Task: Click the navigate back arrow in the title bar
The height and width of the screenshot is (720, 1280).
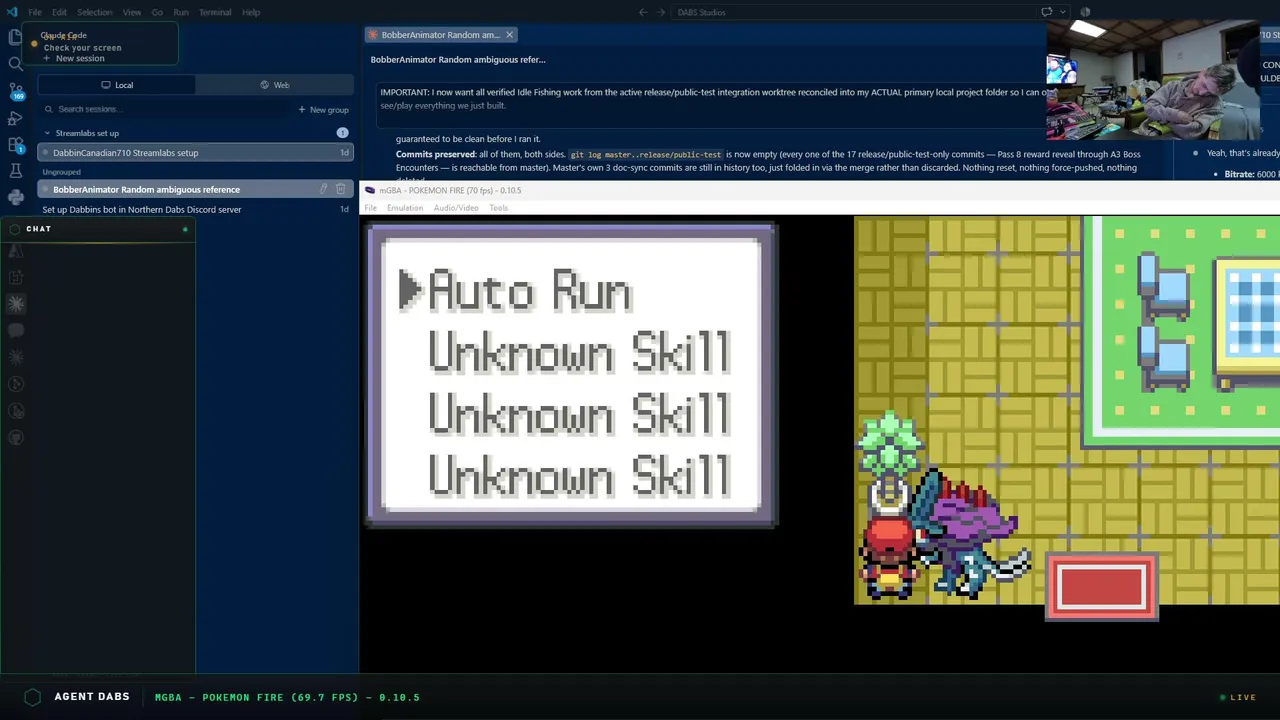Action: (x=643, y=12)
